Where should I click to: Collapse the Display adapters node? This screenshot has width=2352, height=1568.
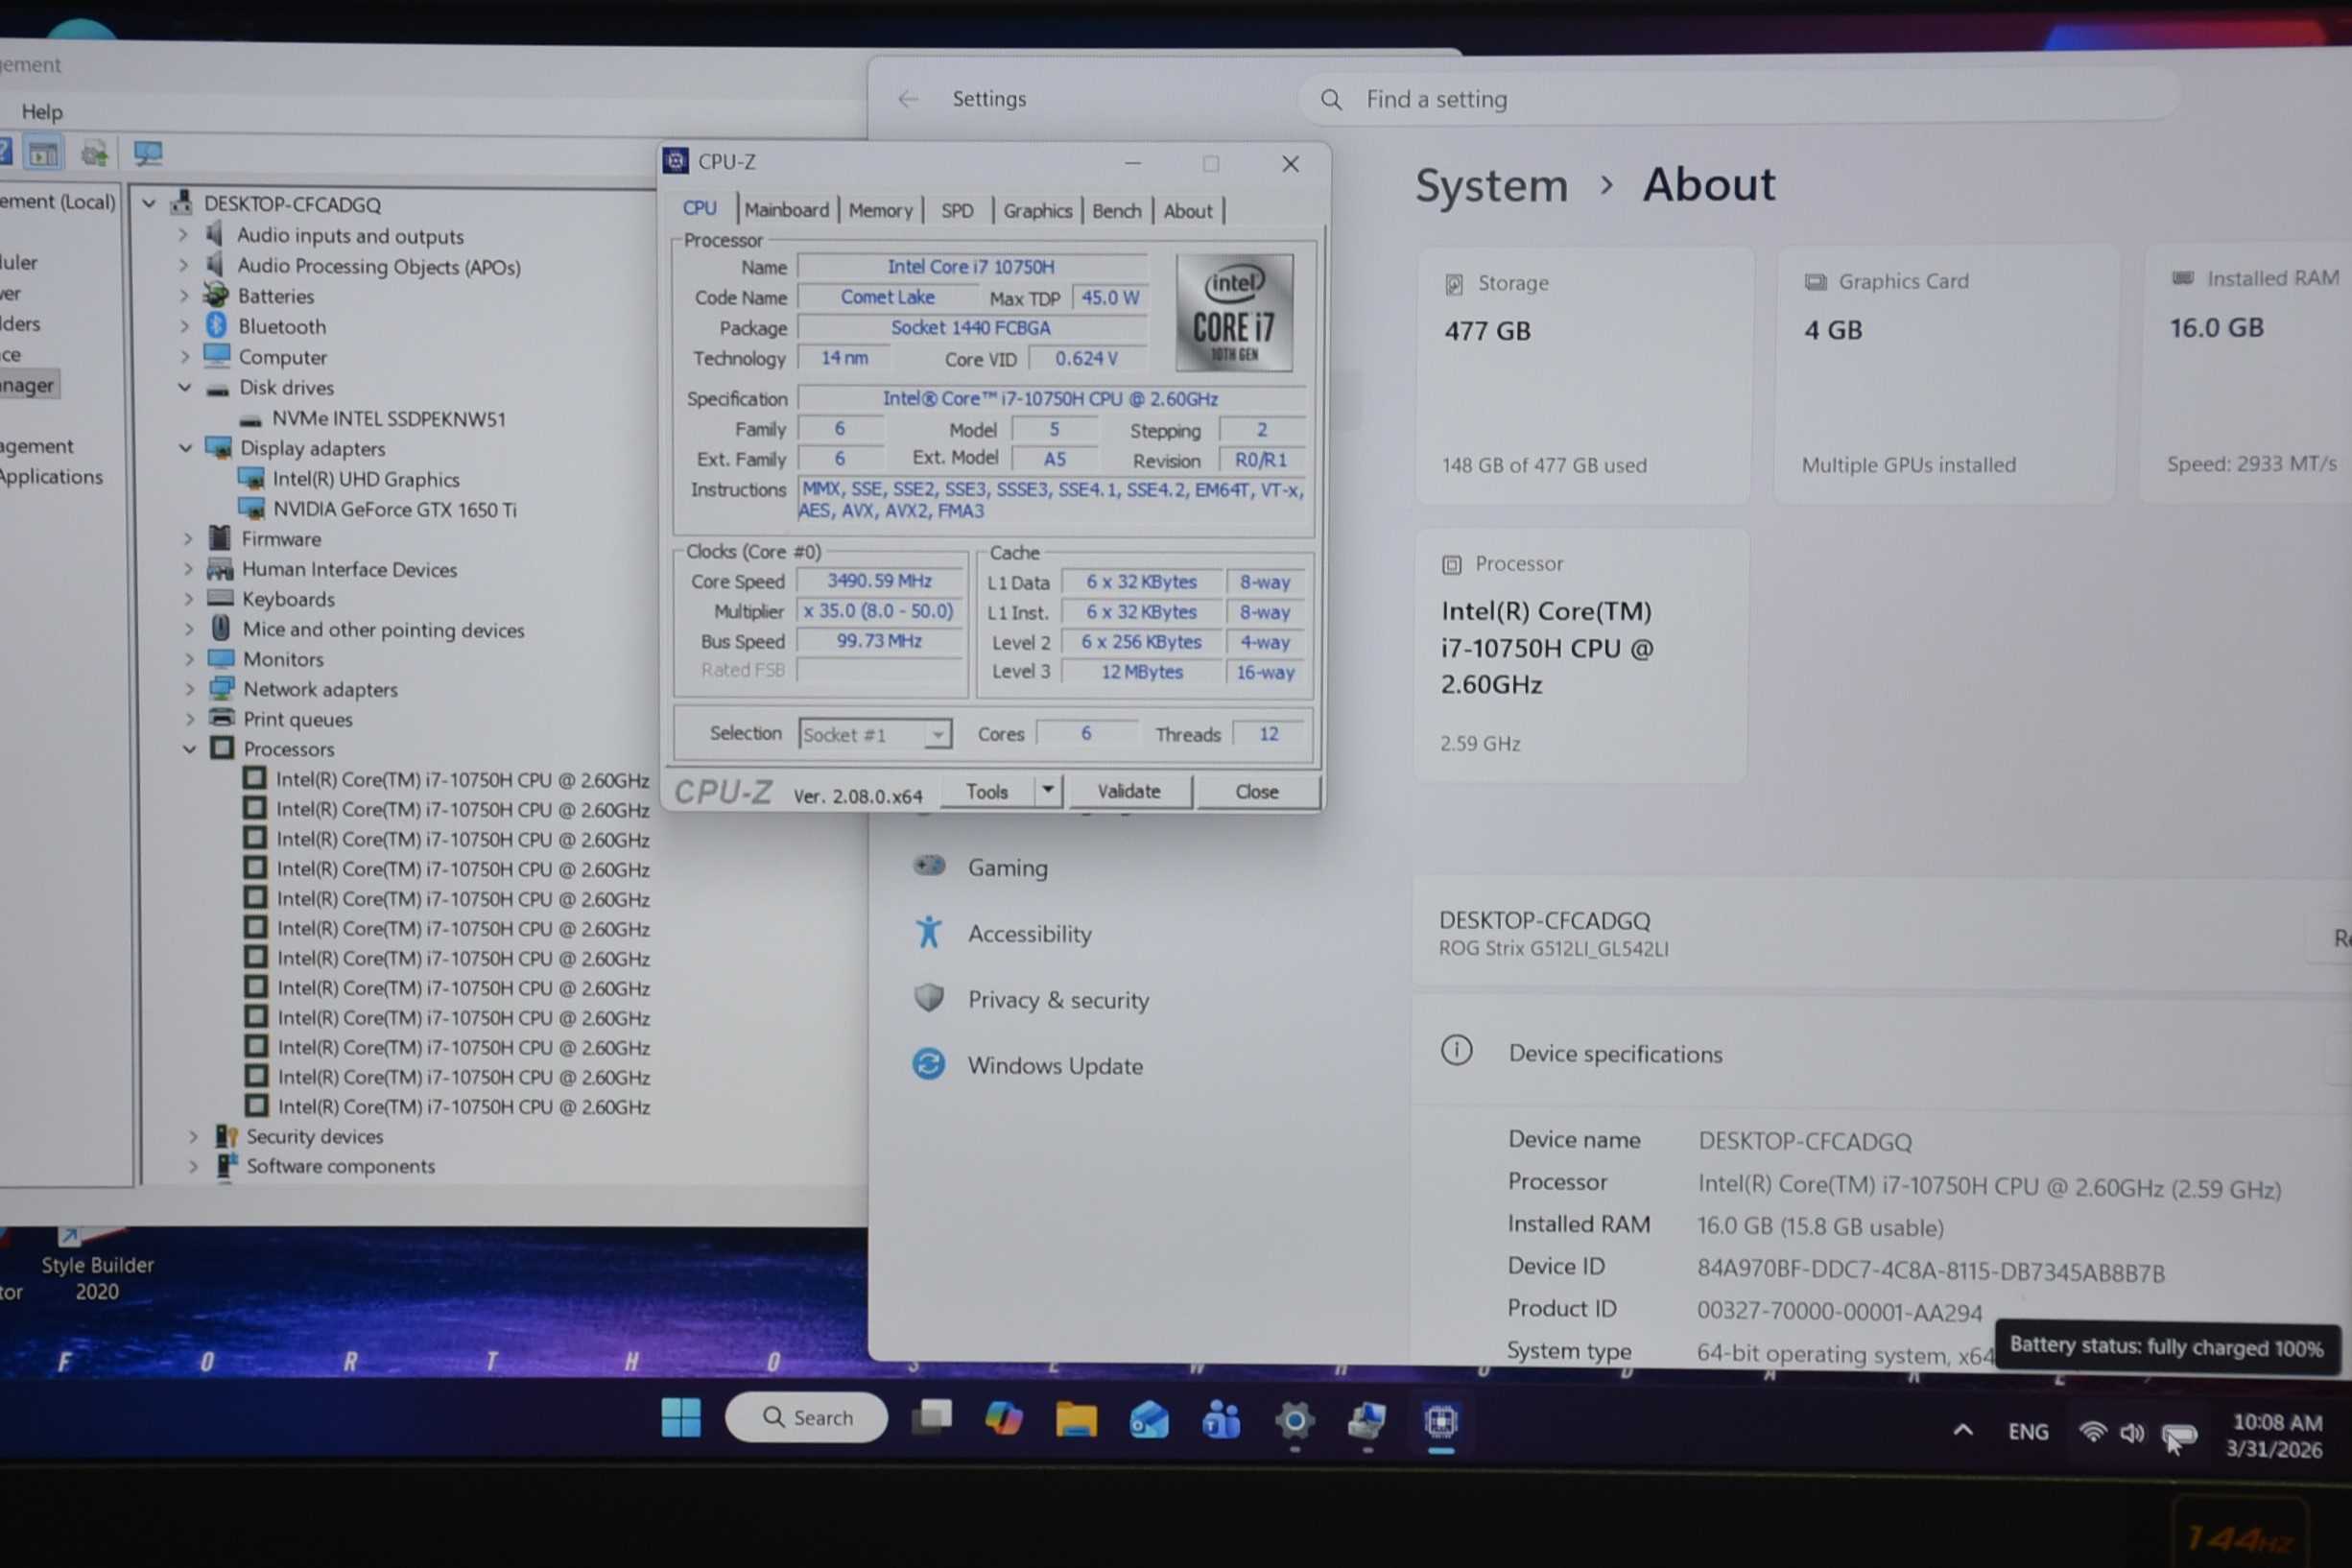185,448
